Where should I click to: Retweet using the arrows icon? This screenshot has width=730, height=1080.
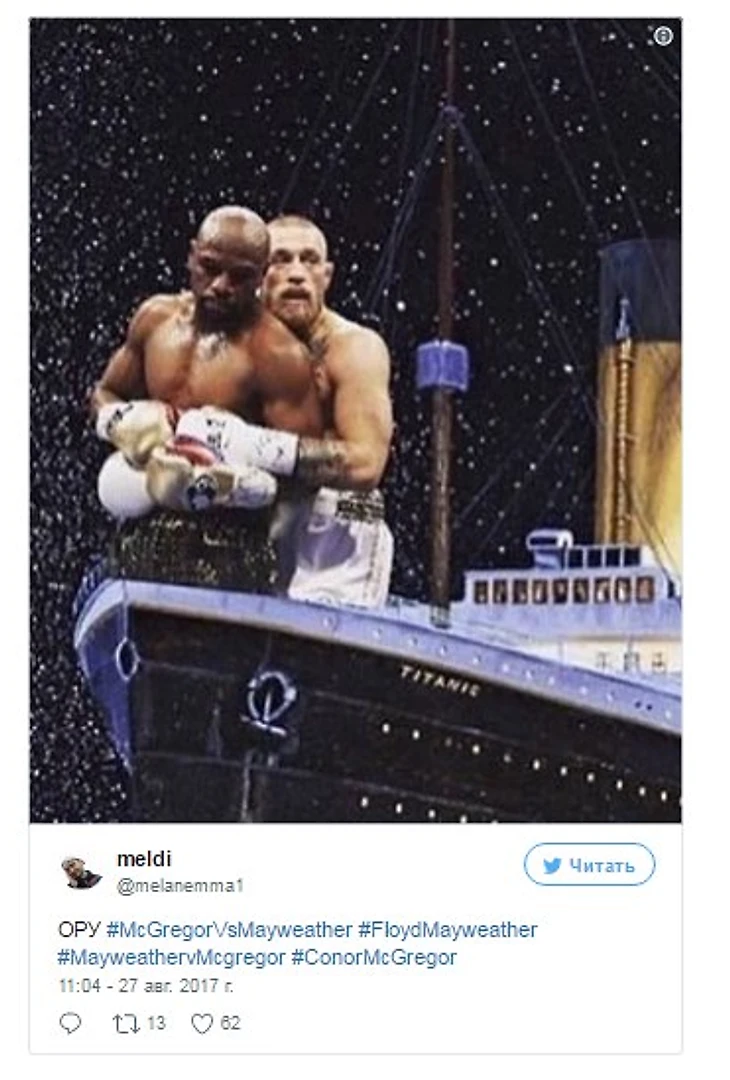126,1024
